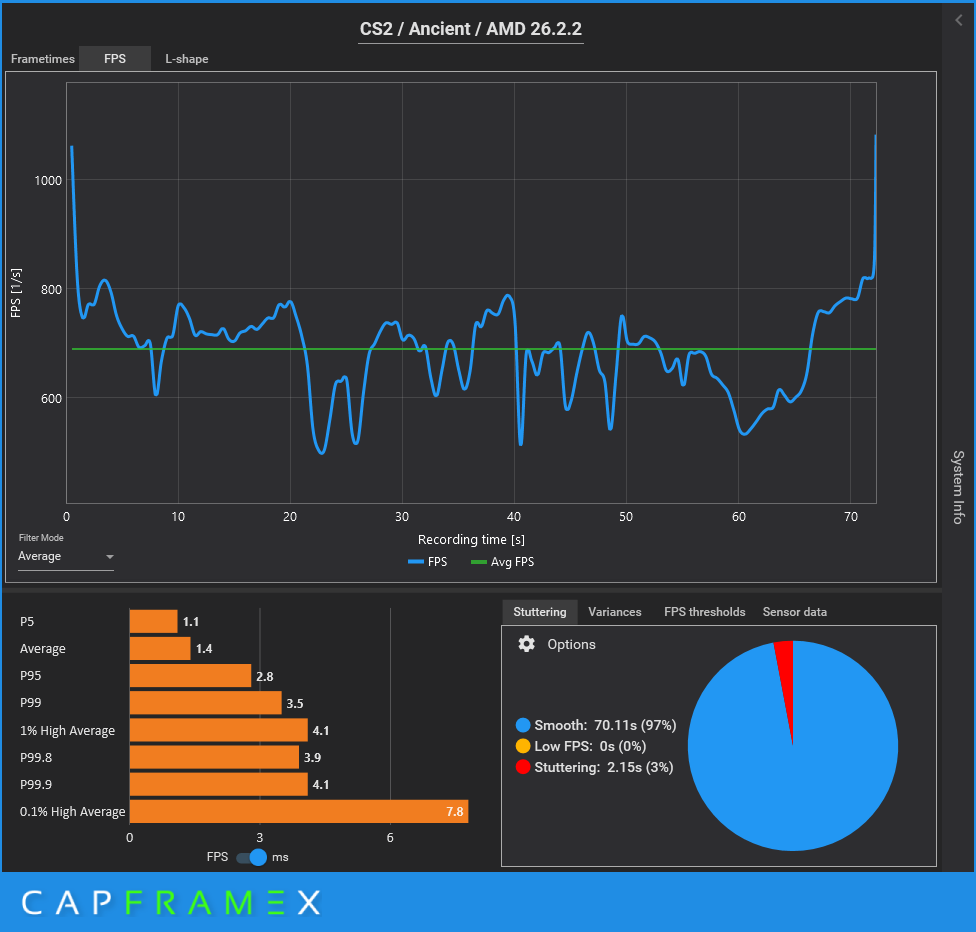Click the CS2 / Ancient / AMD title
The width and height of the screenshot is (976, 932).
(471, 29)
